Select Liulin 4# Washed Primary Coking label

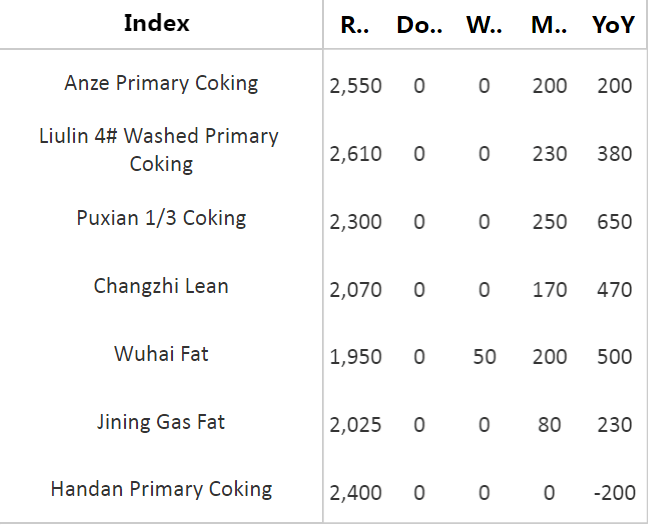(x=159, y=150)
